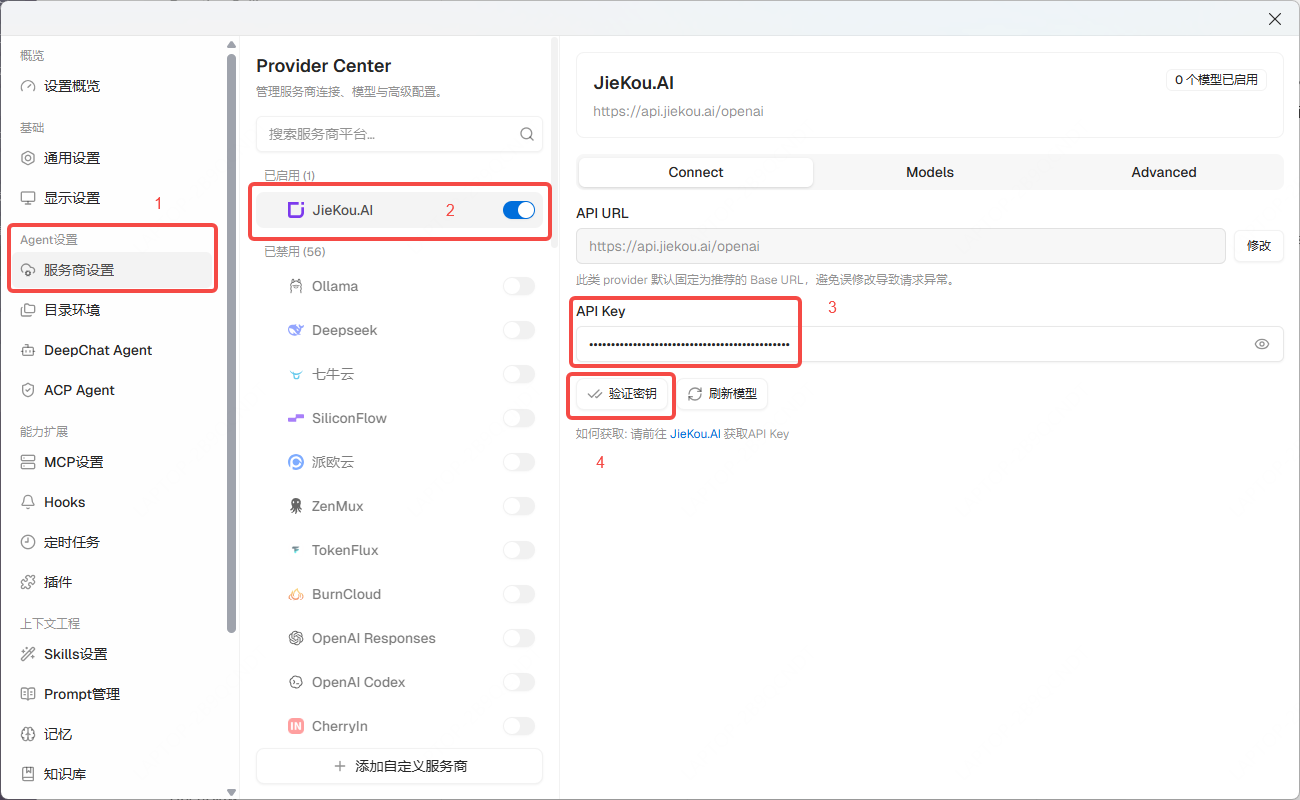Switch to the Advanced tab

[1164, 172]
